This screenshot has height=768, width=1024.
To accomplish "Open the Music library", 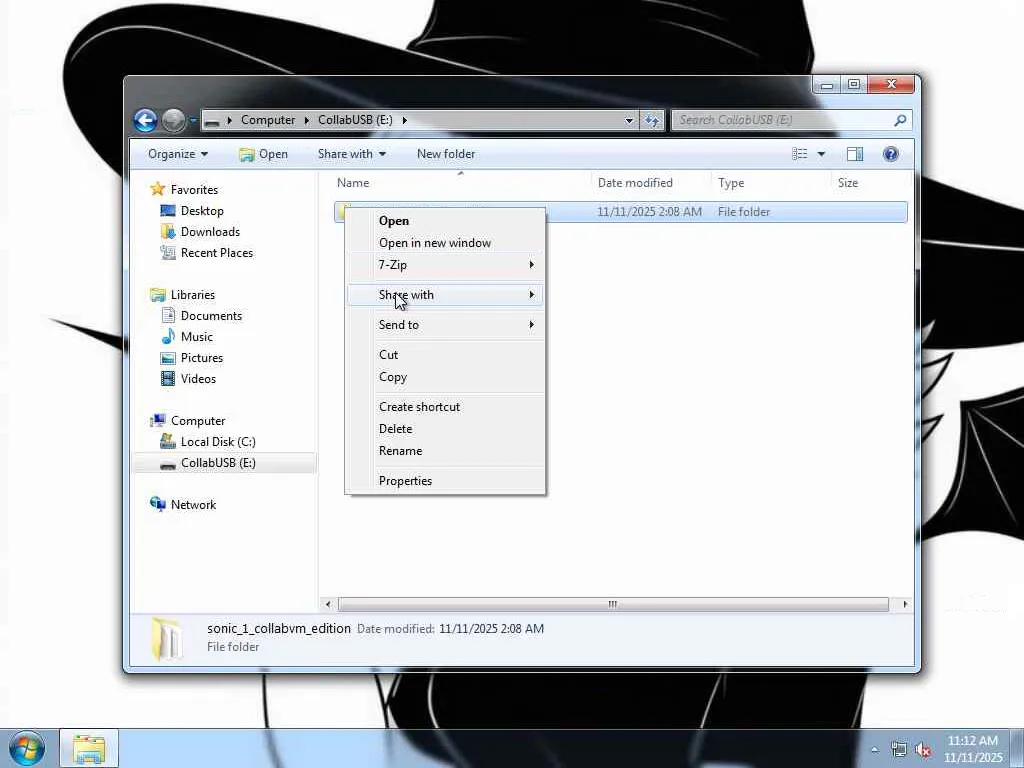I will click(197, 337).
